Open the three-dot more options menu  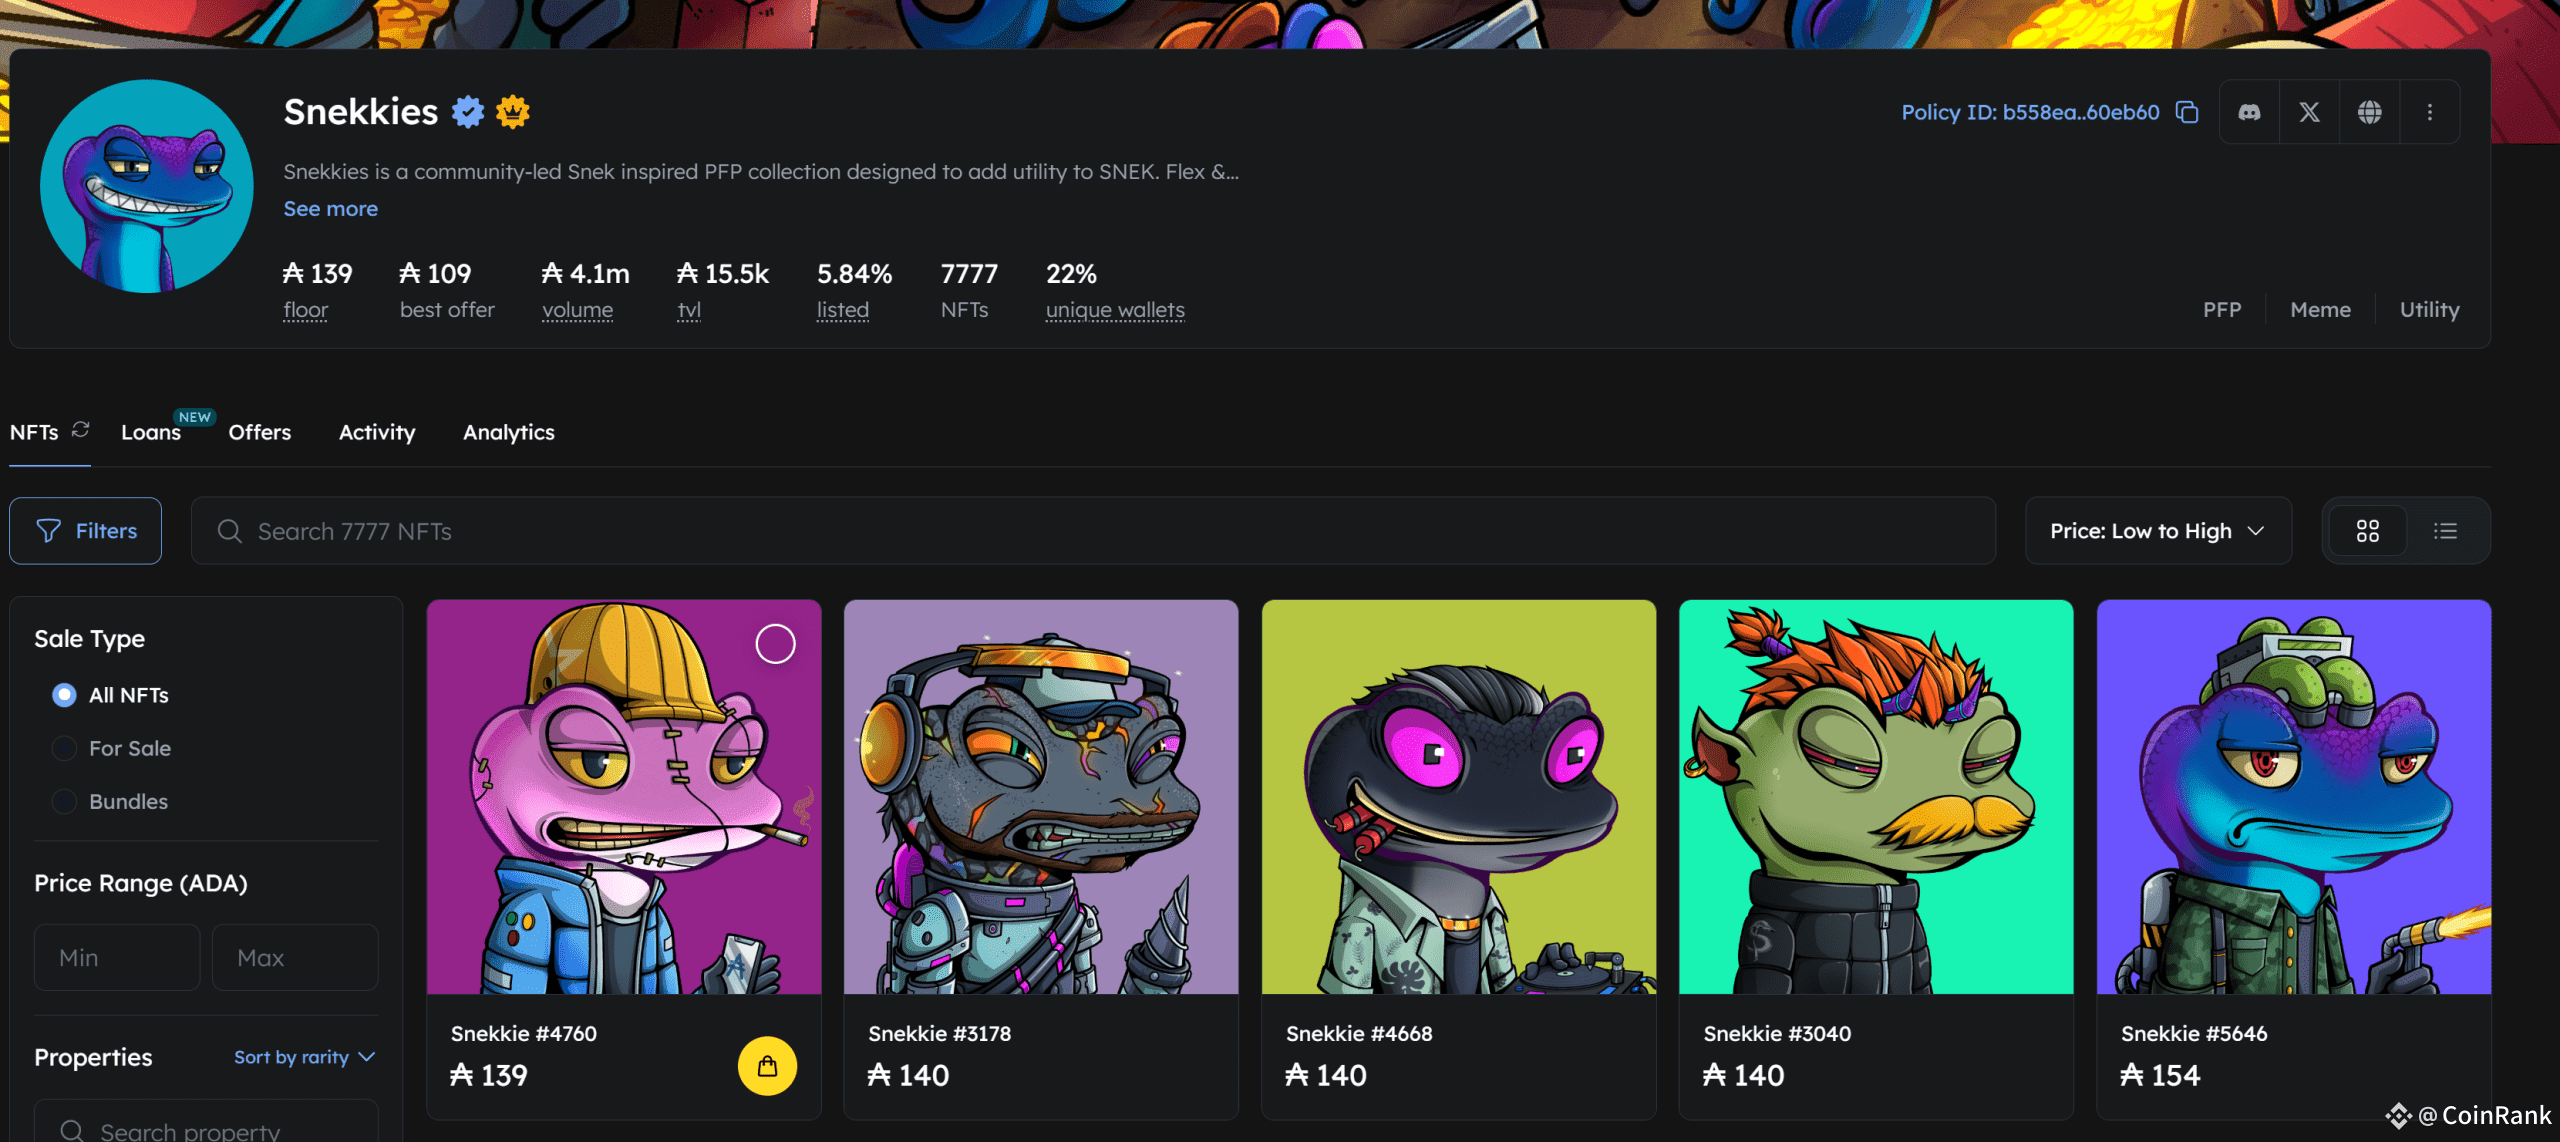(2430, 112)
